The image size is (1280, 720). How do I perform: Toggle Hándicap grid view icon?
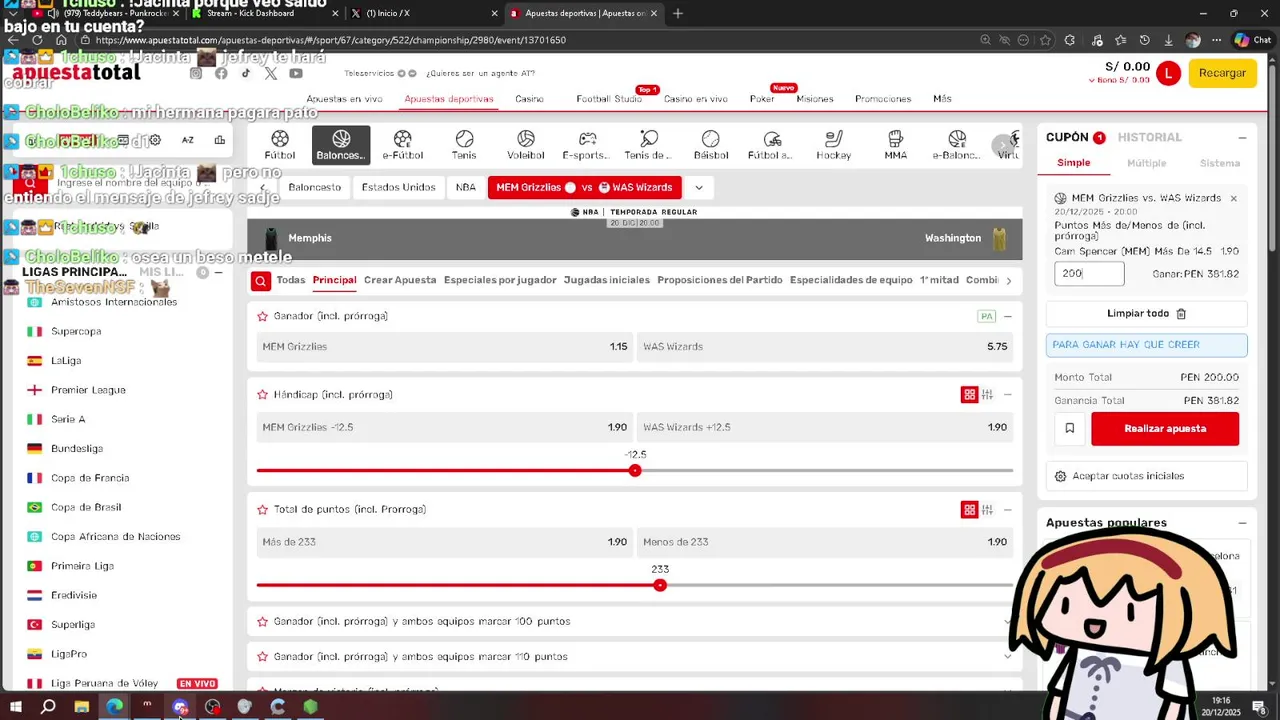point(969,395)
